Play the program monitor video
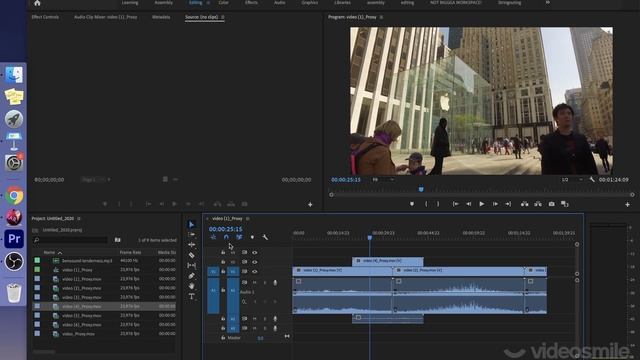 (482, 204)
